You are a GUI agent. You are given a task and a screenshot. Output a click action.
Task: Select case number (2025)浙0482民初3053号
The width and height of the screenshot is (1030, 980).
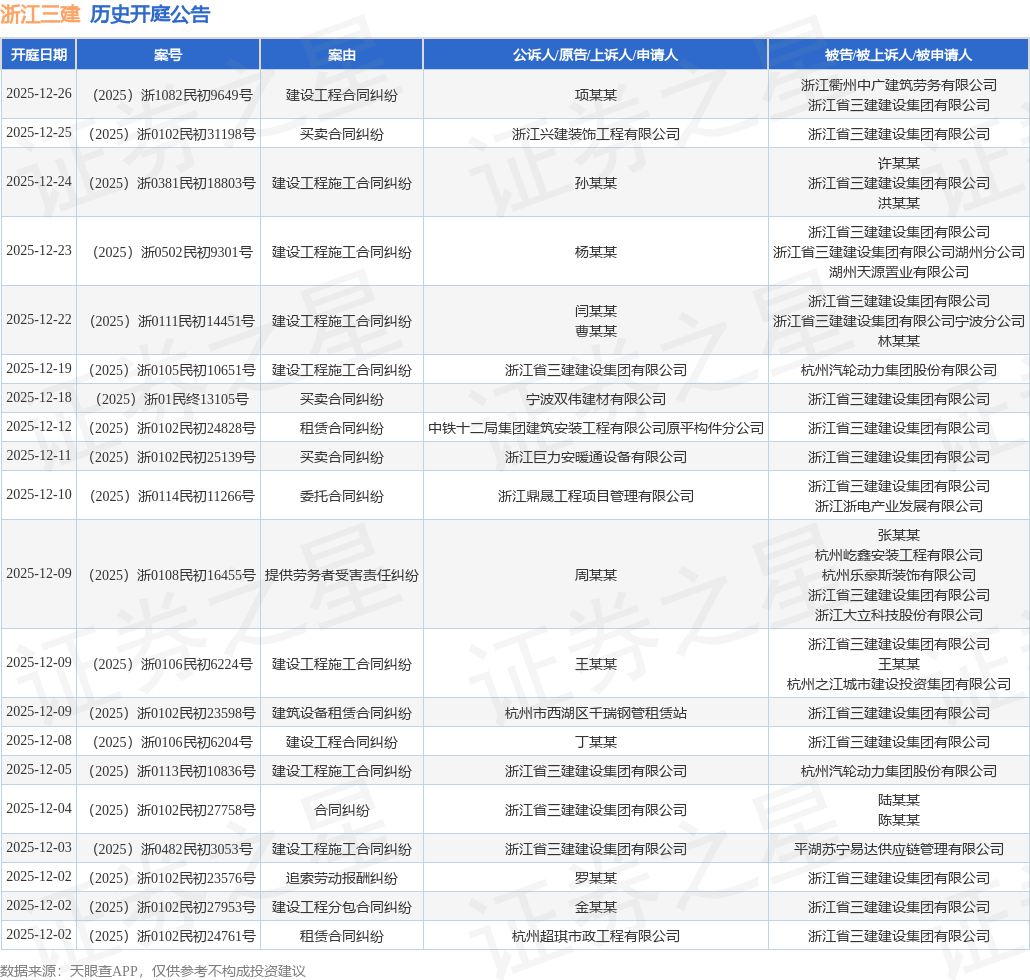pyautogui.click(x=172, y=849)
